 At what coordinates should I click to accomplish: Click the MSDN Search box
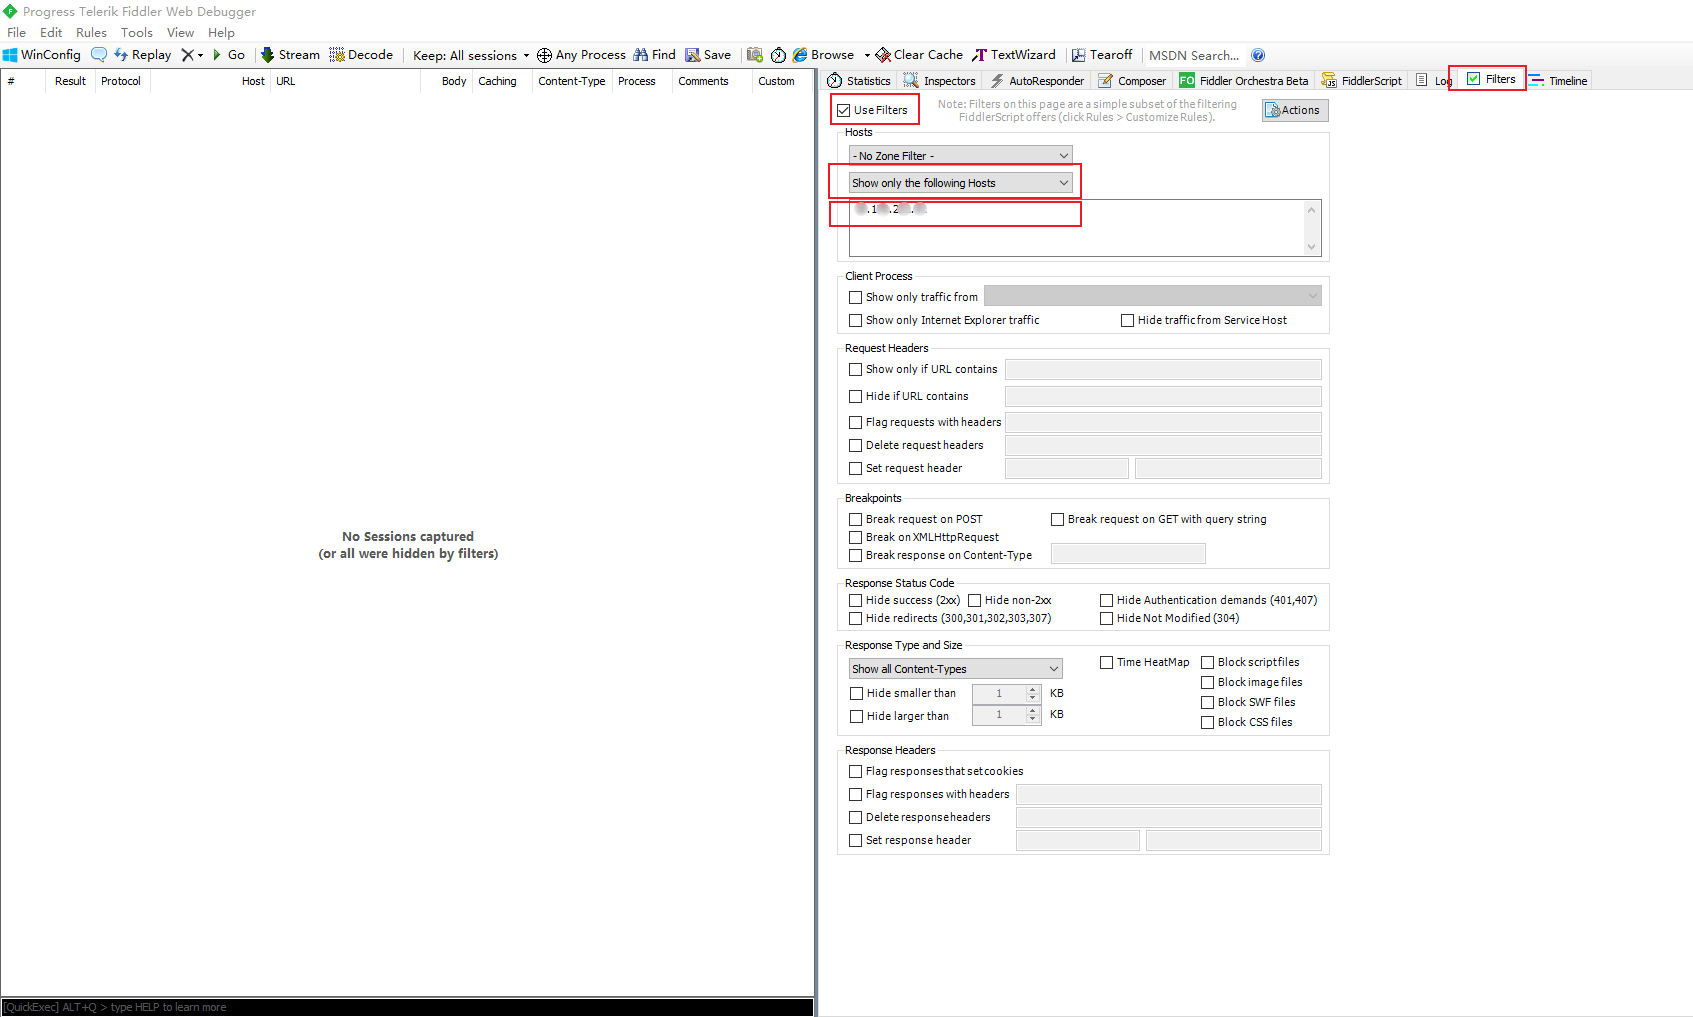[1194, 55]
